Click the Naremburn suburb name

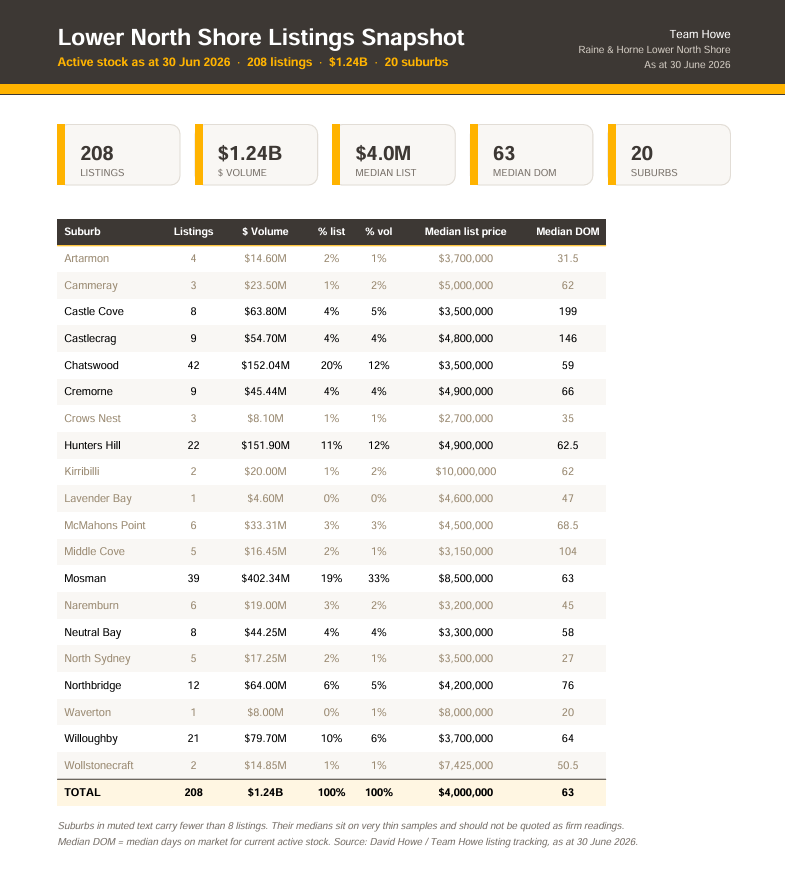coord(91,605)
